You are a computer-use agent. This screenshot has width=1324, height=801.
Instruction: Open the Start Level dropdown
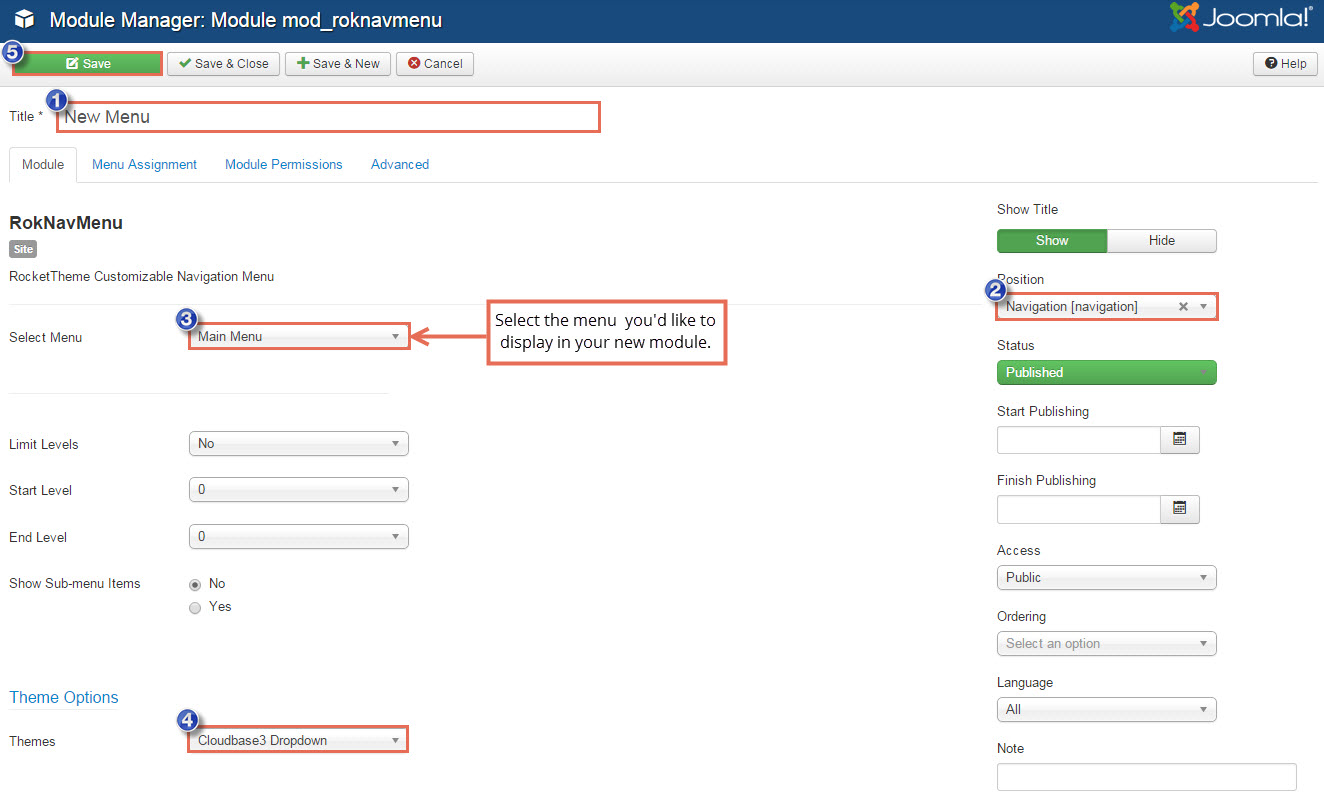[298, 490]
